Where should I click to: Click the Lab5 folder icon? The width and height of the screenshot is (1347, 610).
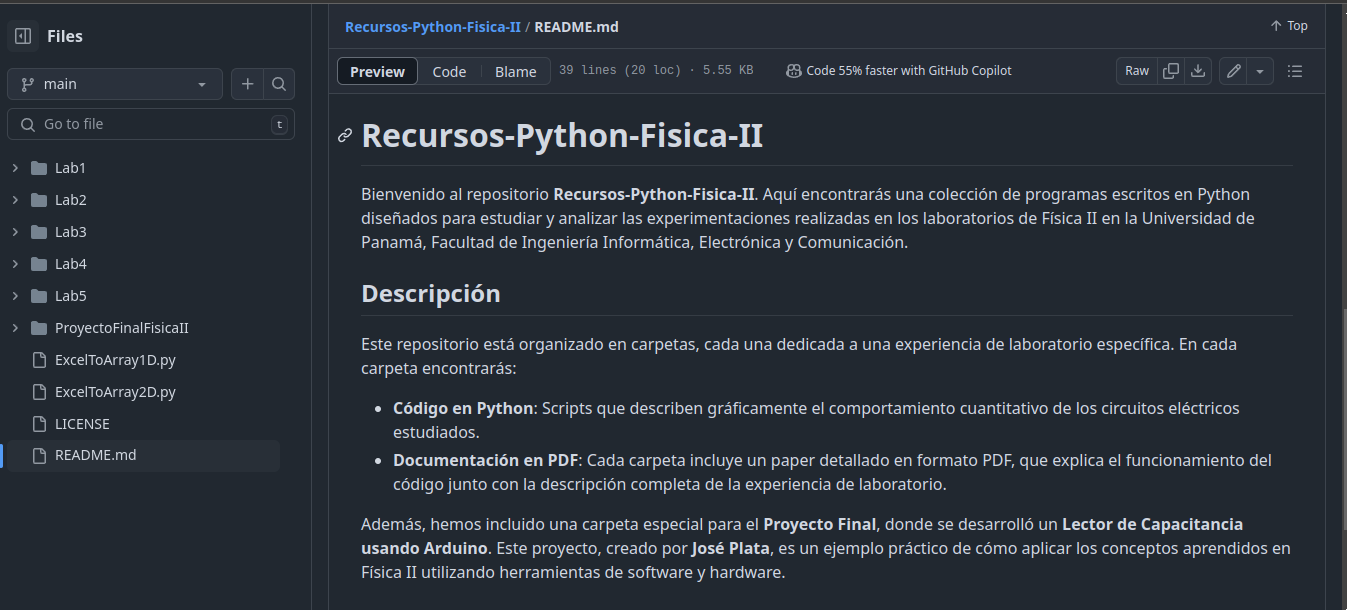[39, 296]
